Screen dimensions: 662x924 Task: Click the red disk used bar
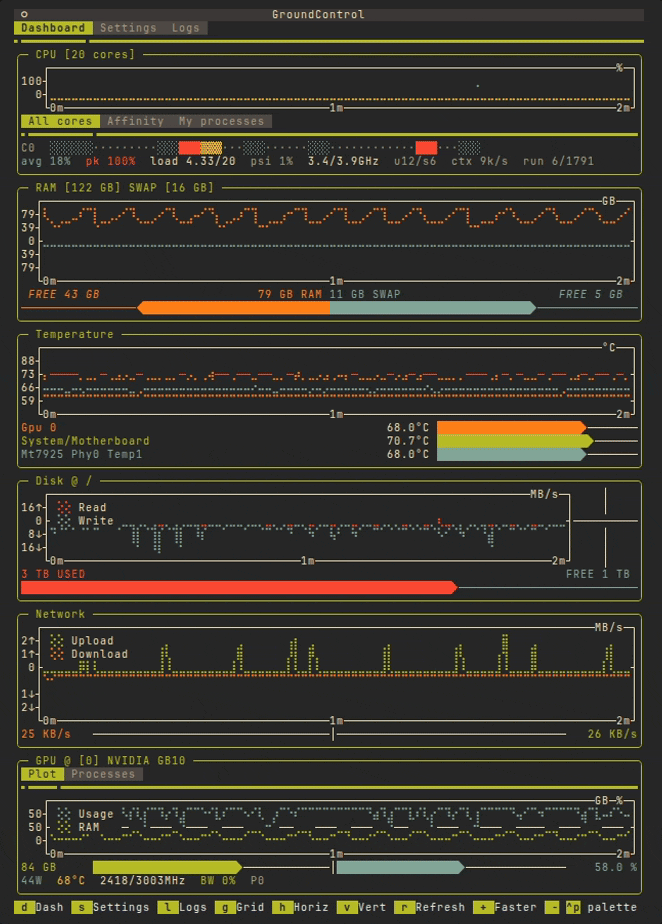pos(239,588)
